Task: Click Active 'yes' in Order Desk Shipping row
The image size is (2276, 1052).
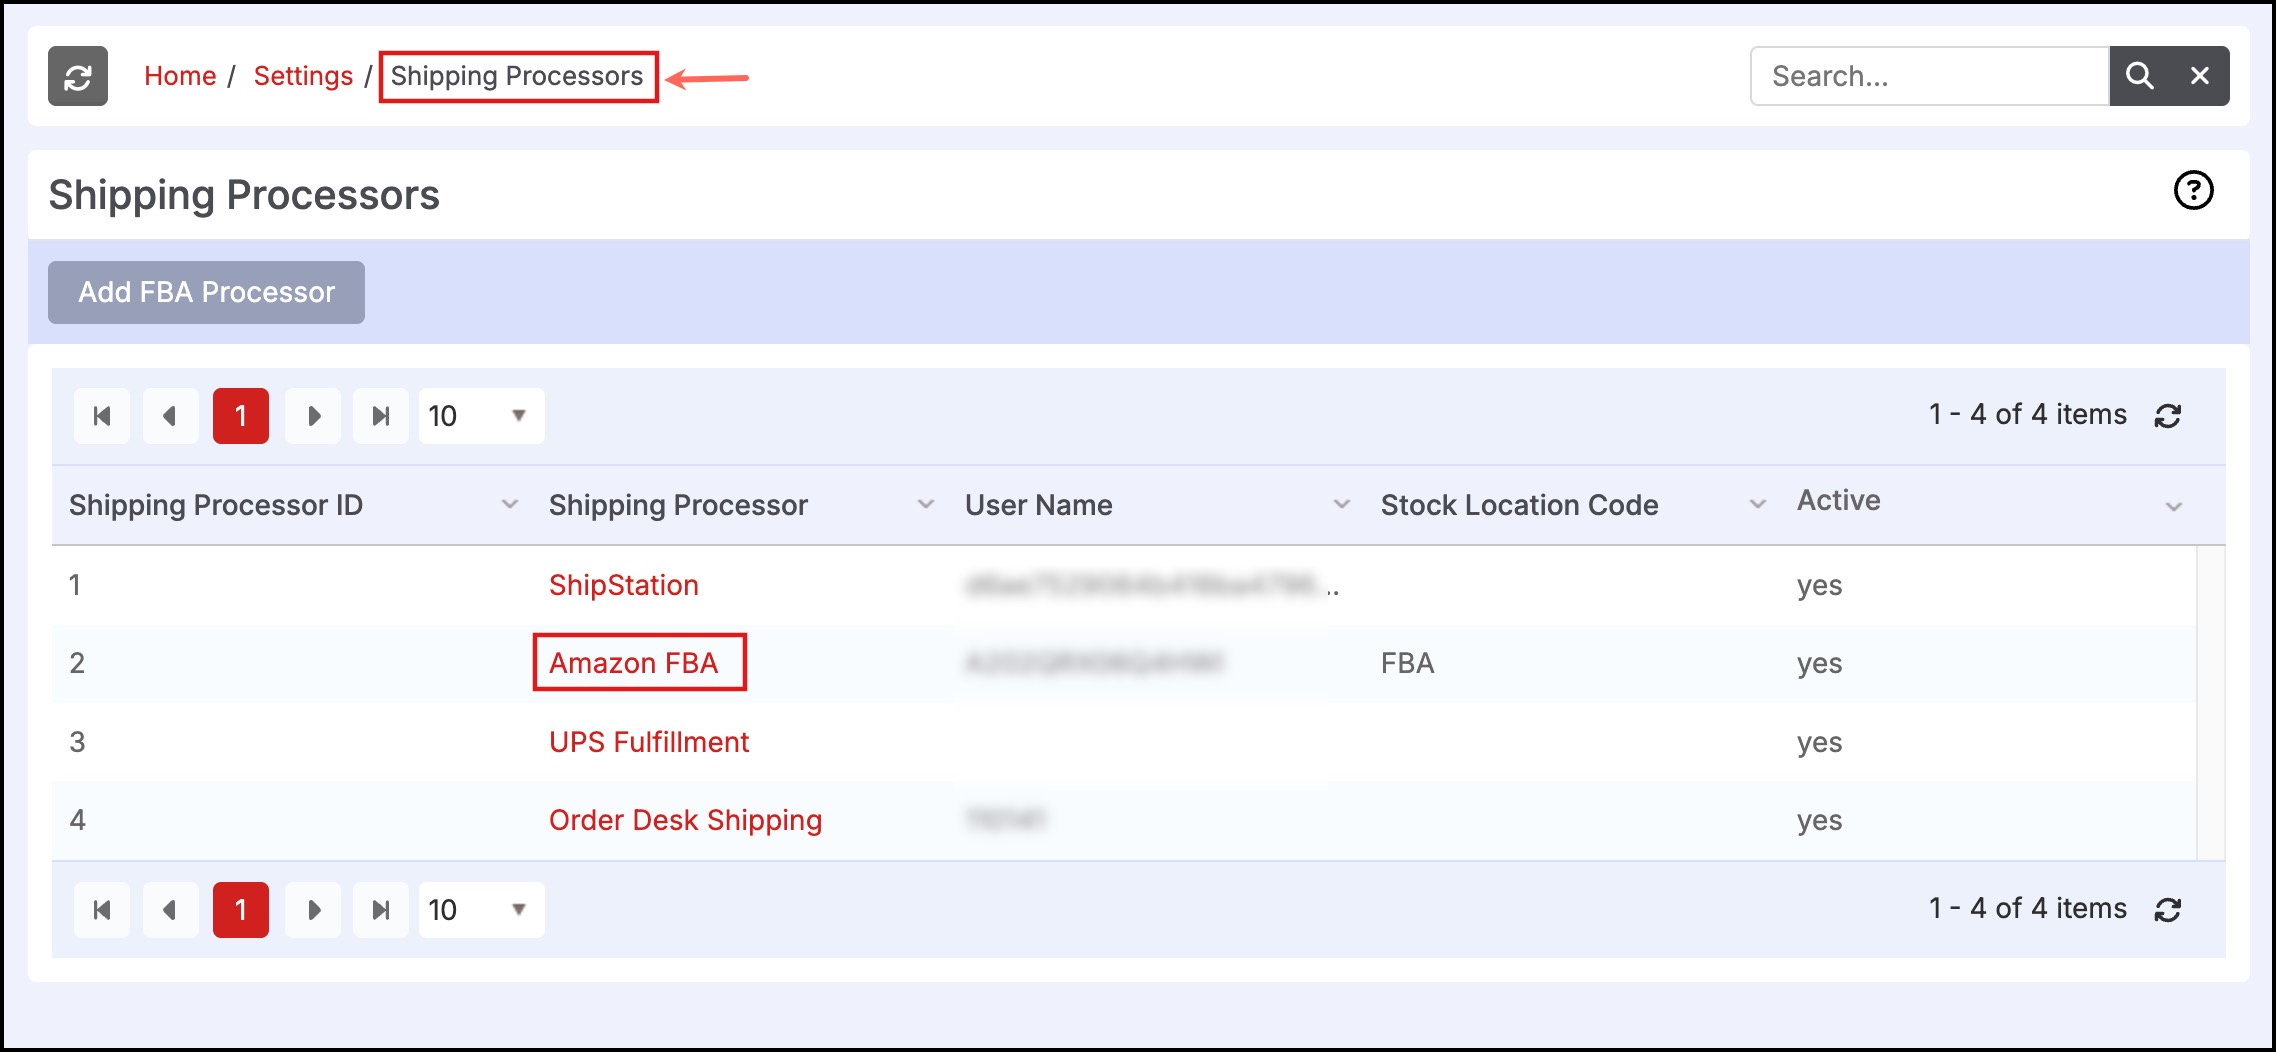Action: 1820,821
